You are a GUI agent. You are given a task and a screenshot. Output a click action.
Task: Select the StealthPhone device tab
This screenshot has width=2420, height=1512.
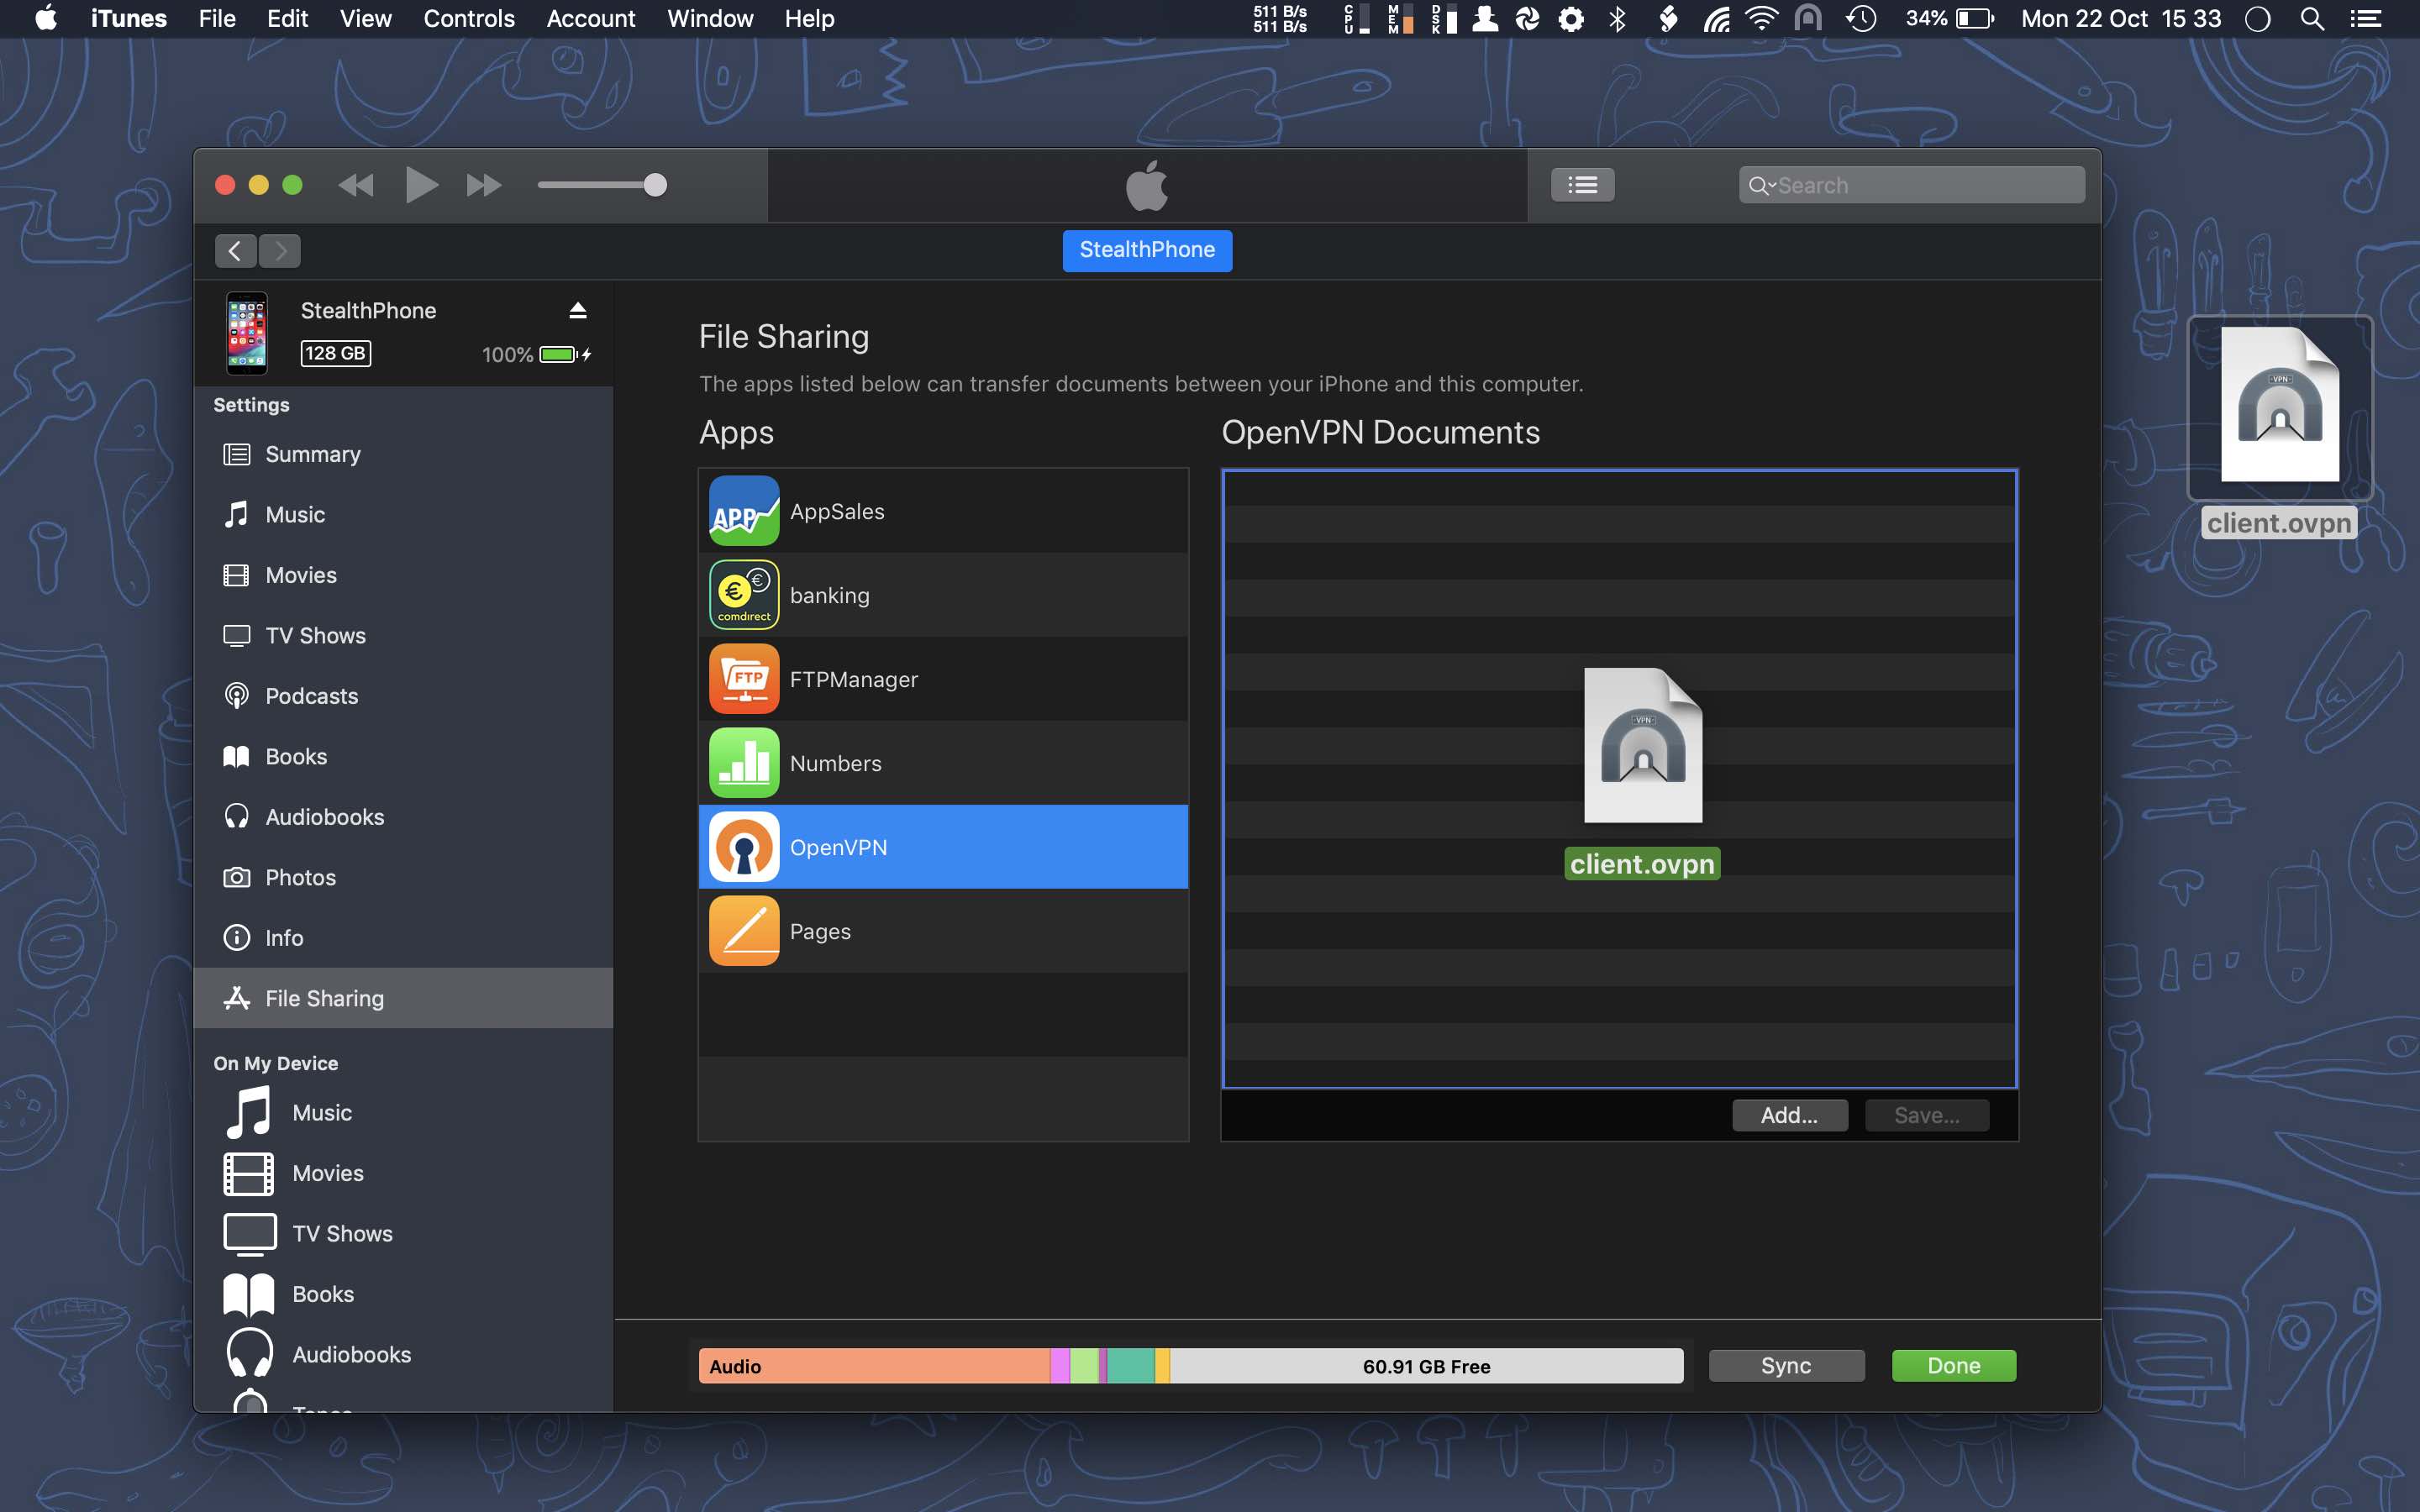[1147, 250]
